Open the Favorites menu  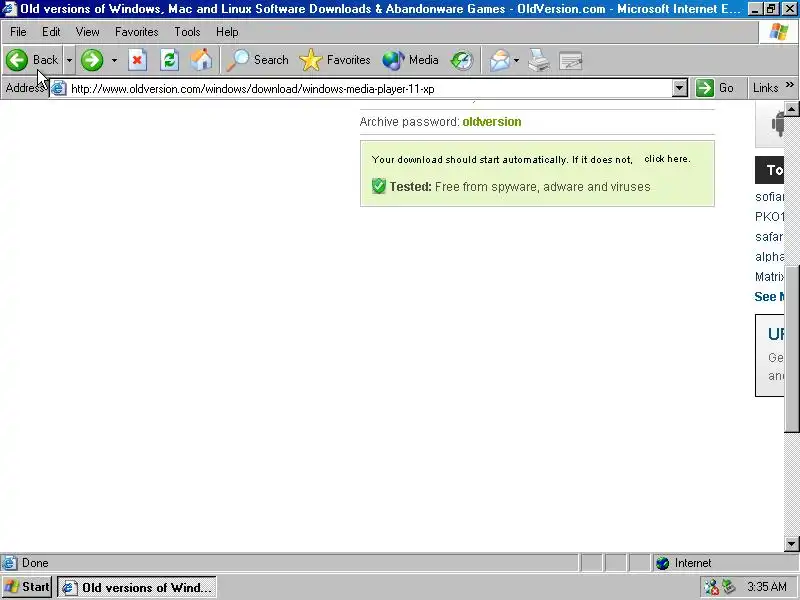pos(136,32)
